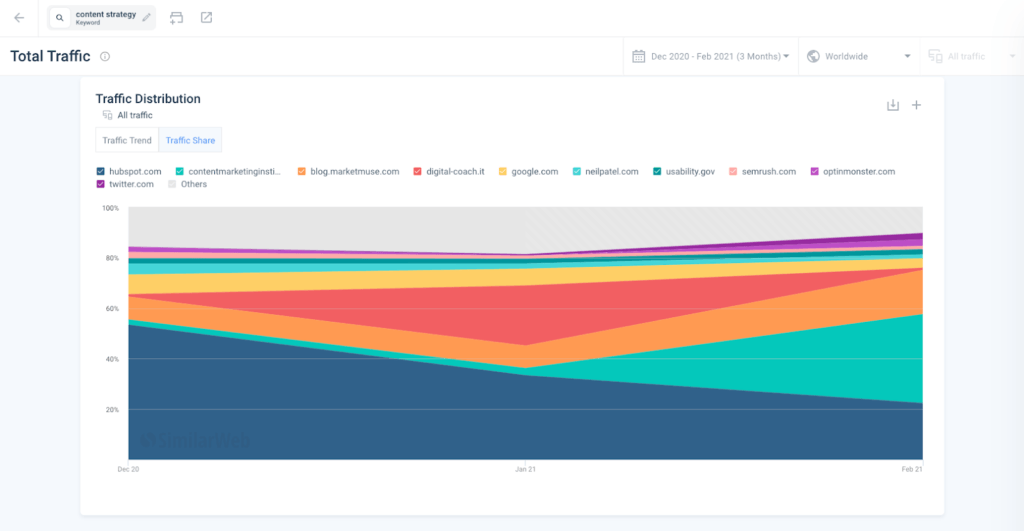
Task: Select the Traffic Share tab
Action: 190,140
